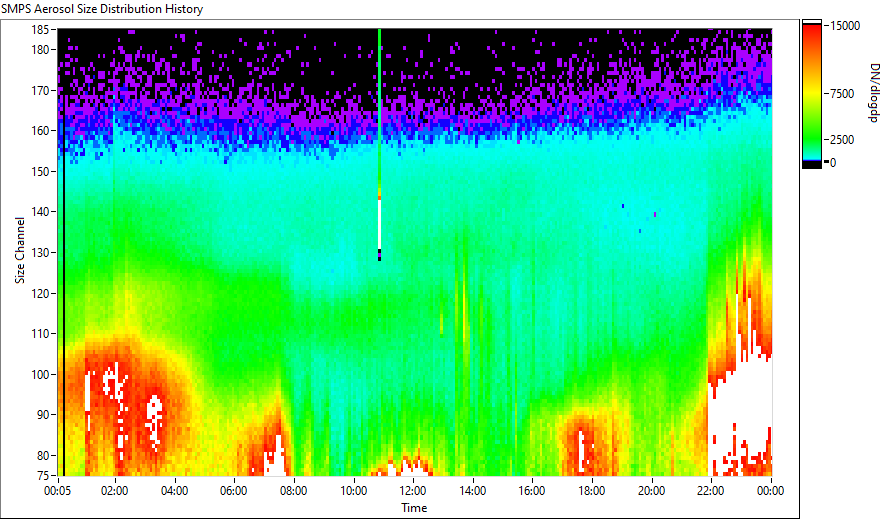Click the green vertical spike line near 11:00
The image size is (884, 519).
pyautogui.click(x=379, y=107)
